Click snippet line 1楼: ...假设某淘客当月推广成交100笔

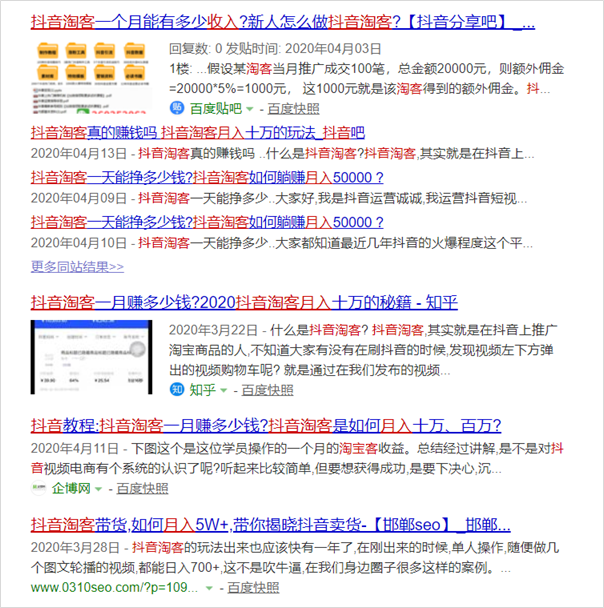[x=366, y=69]
